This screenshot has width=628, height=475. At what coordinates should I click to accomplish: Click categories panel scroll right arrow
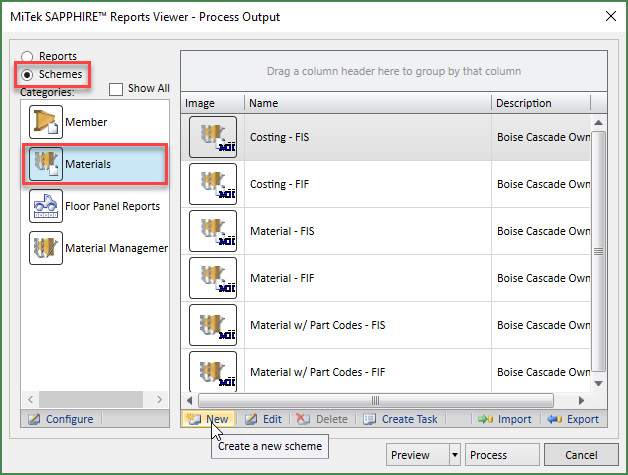(159, 399)
